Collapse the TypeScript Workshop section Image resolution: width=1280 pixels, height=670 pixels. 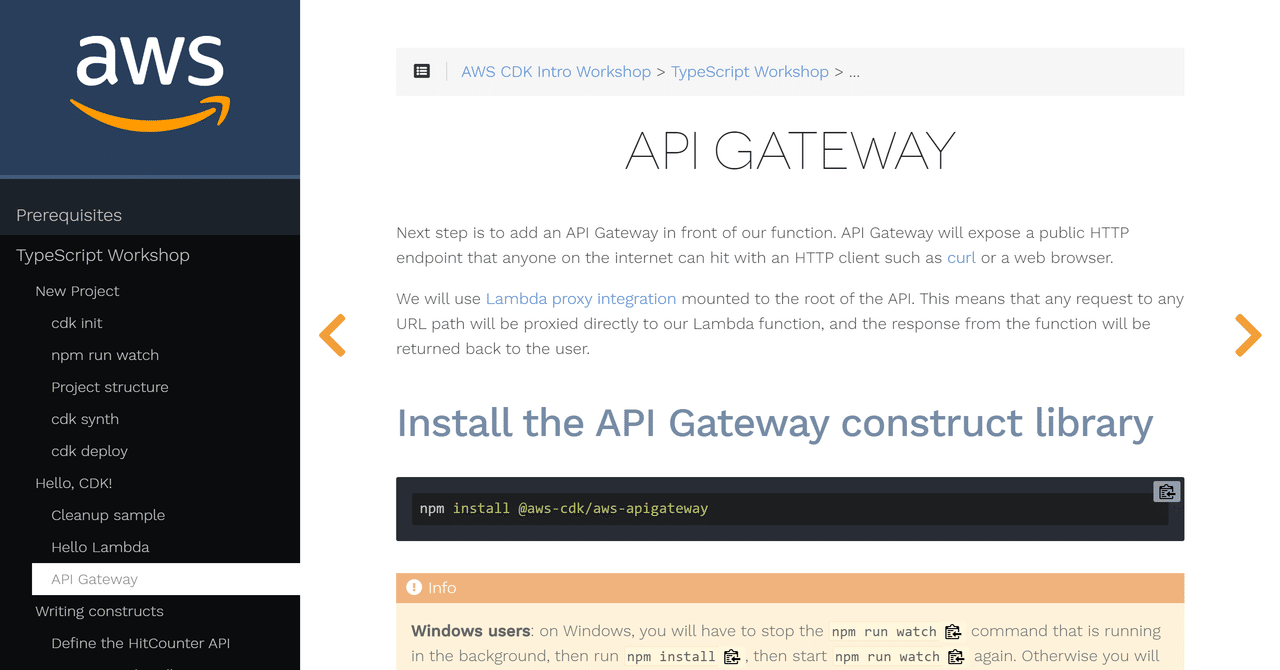[x=102, y=255]
